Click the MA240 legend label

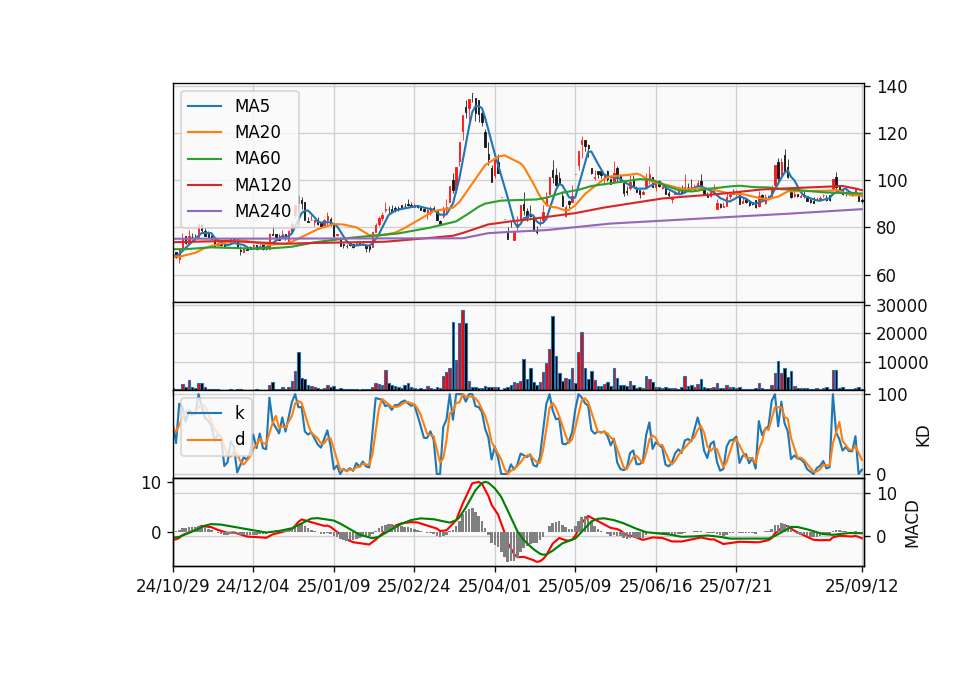pos(263,211)
